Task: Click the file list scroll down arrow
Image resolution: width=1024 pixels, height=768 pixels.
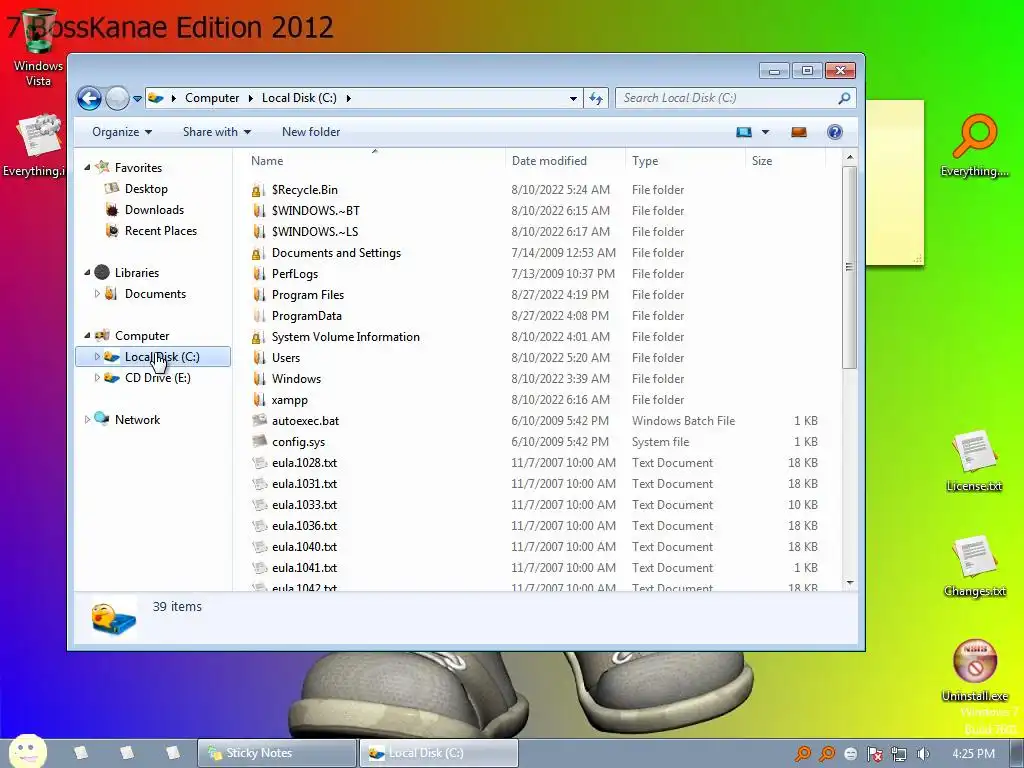Action: click(849, 583)
